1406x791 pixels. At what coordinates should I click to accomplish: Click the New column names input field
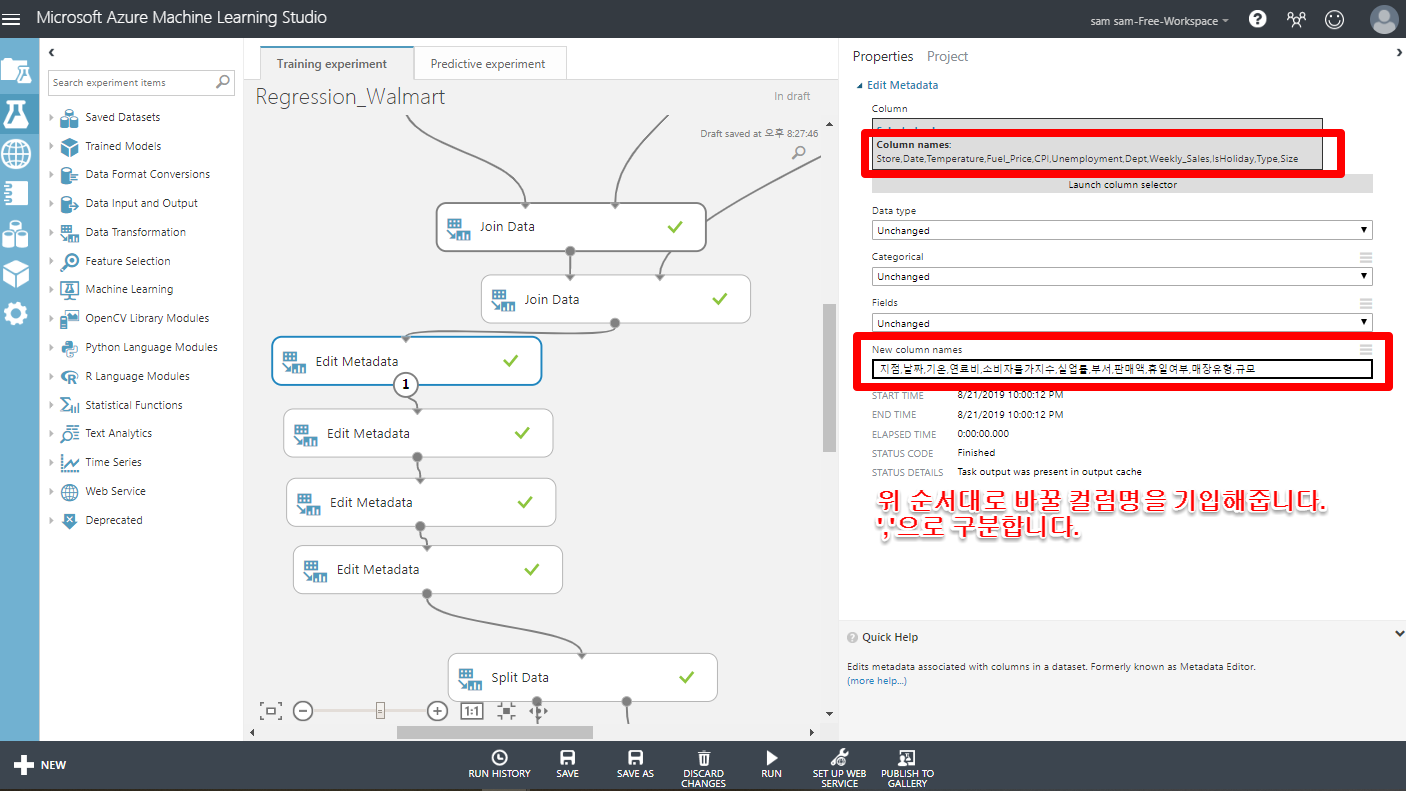point(1122,369)
